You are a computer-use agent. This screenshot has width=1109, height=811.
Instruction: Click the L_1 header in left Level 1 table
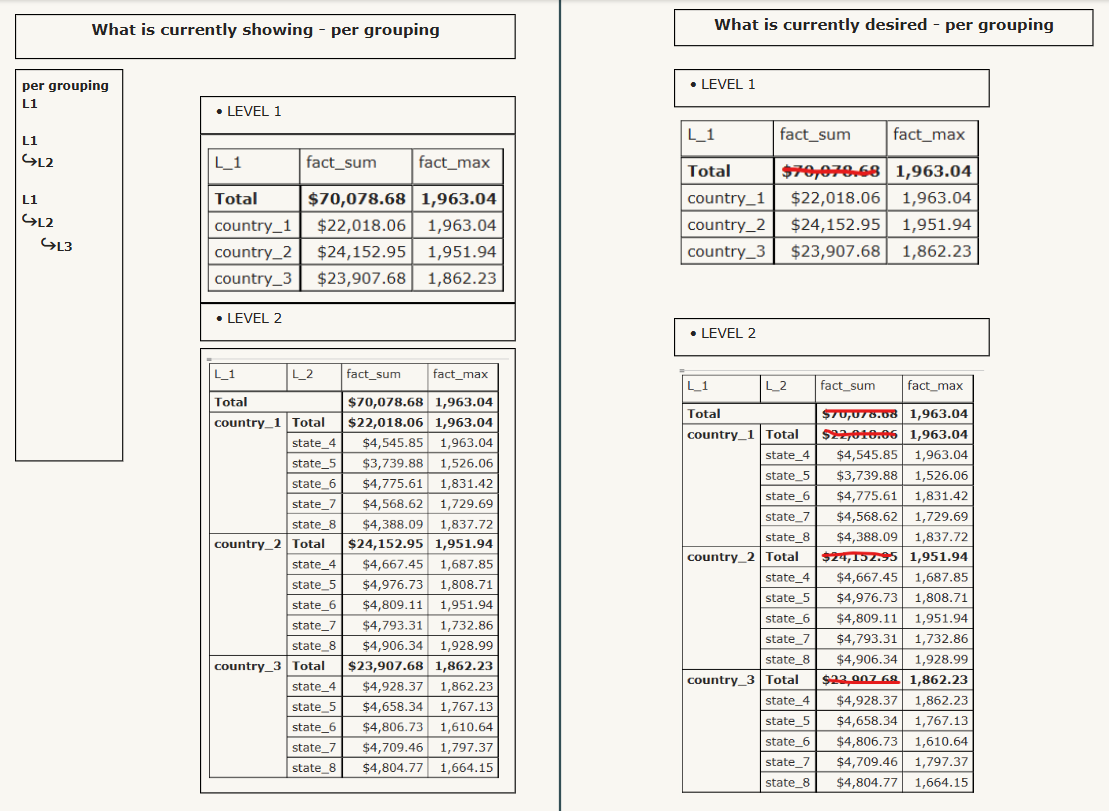click(x=228, y=163)
